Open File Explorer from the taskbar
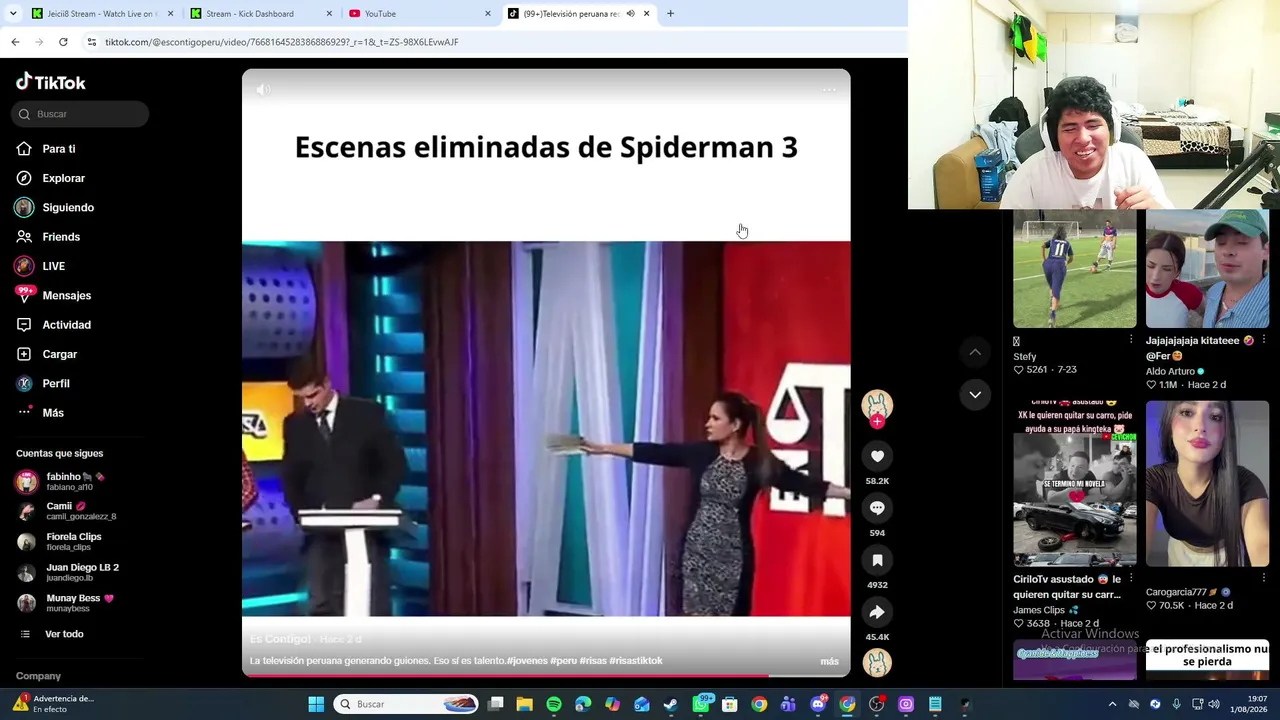This screenshot has height=720, width=1280. [x=525, y=704]
